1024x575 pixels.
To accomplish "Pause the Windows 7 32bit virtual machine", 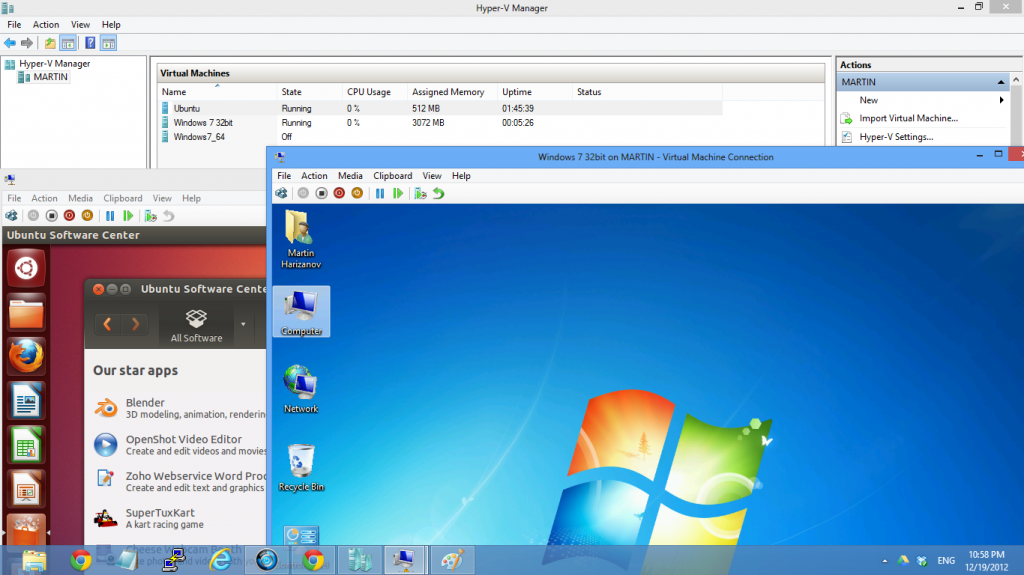I will point(379,193).
